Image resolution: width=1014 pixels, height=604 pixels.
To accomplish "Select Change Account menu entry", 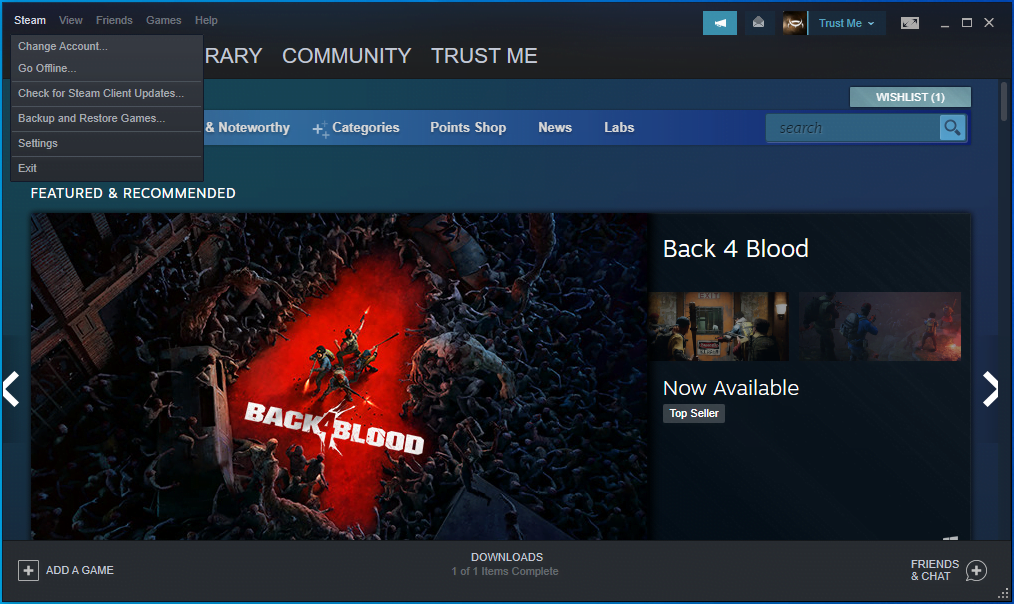I will pos(107,46).
